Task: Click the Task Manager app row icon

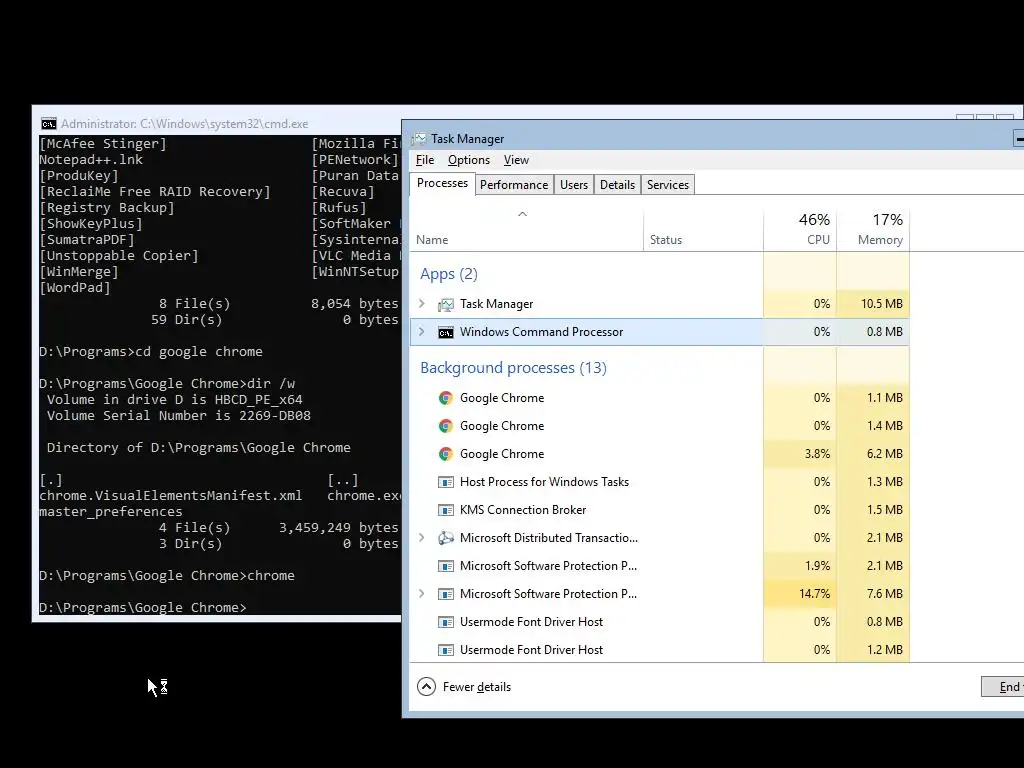Action: [445, 304]
